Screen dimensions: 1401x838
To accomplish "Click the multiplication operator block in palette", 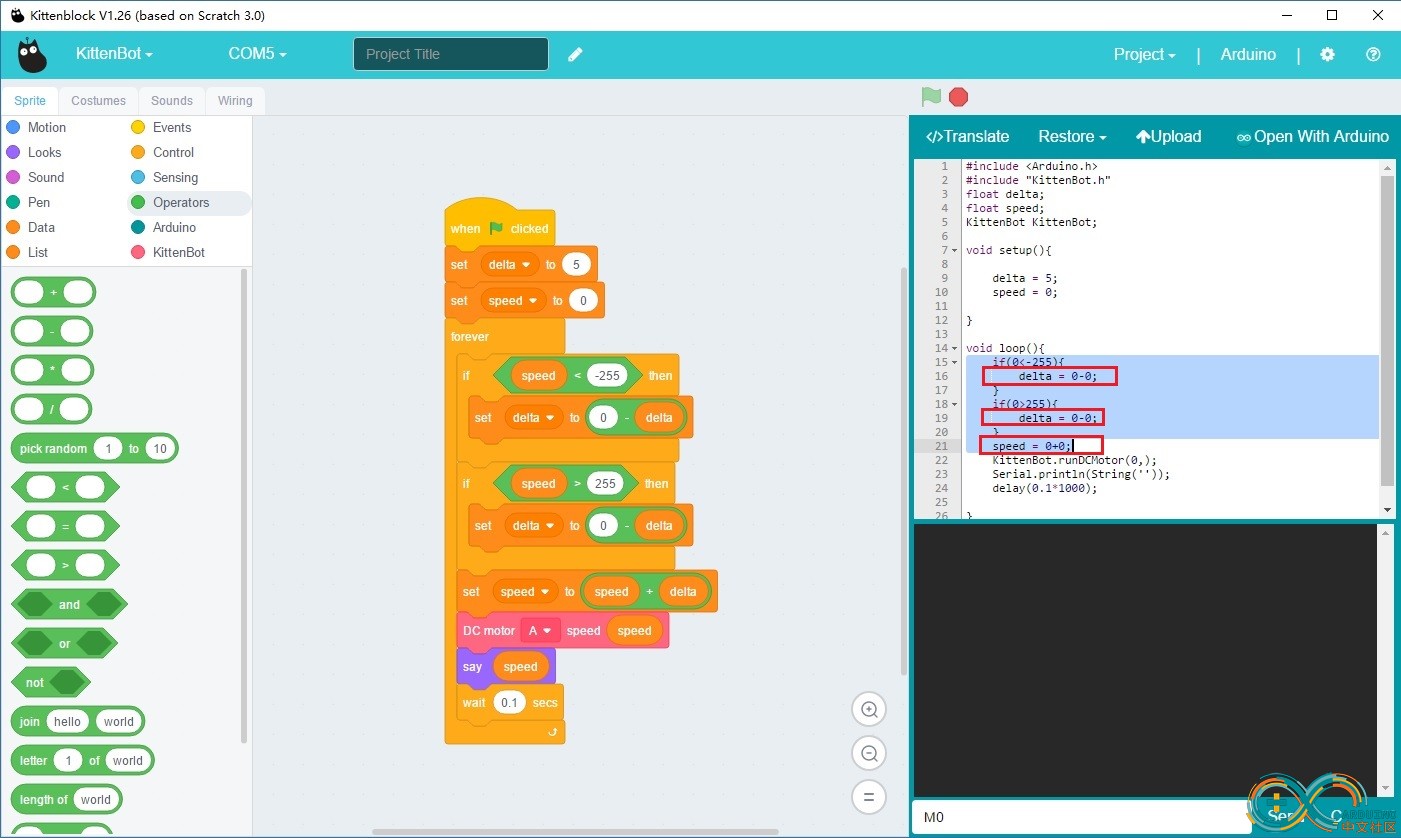I will [52, 370].
